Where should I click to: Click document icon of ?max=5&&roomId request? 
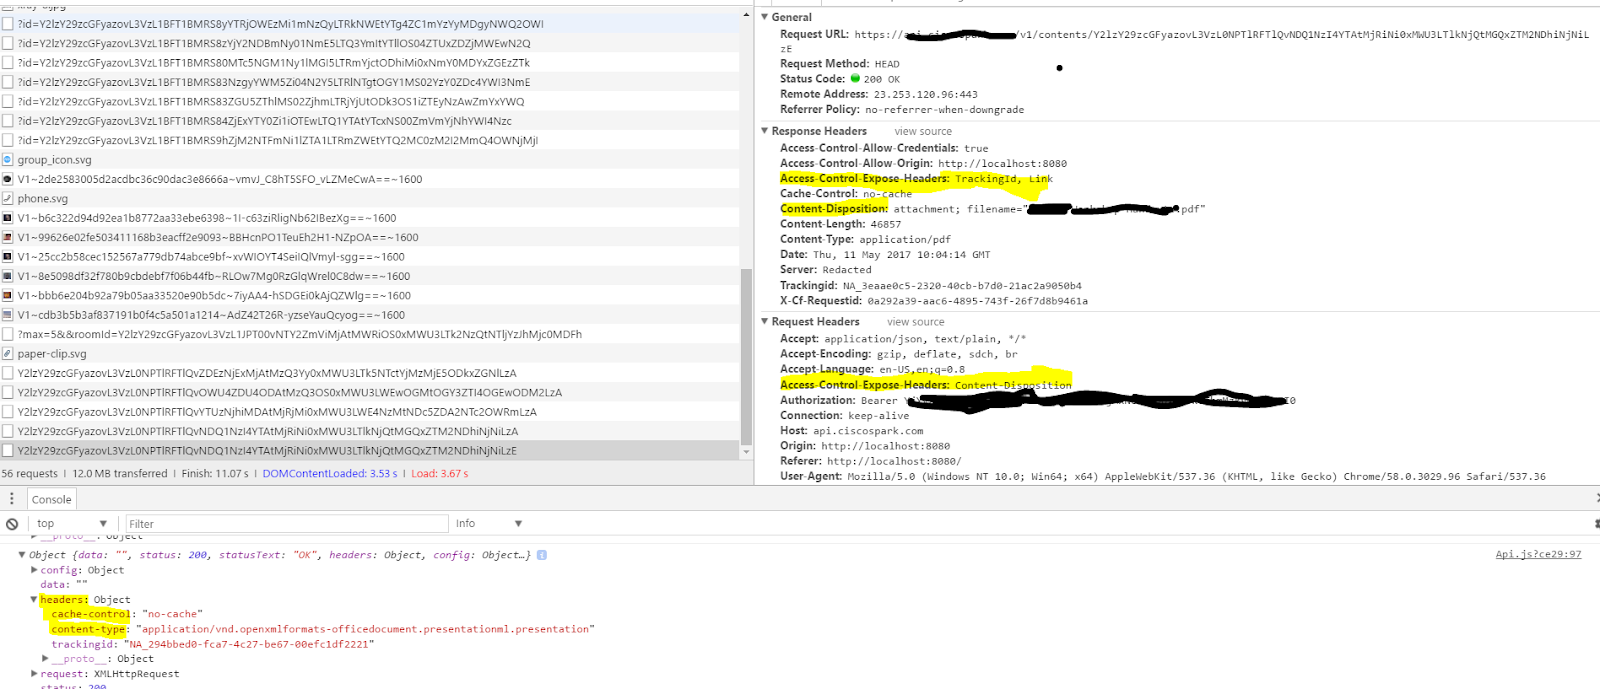tap(8, 335)
